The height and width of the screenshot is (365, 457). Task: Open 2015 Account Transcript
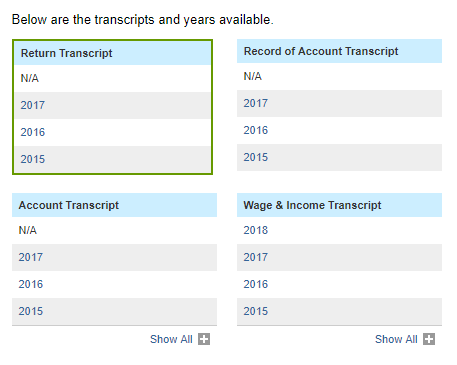(x=31, y=311)
